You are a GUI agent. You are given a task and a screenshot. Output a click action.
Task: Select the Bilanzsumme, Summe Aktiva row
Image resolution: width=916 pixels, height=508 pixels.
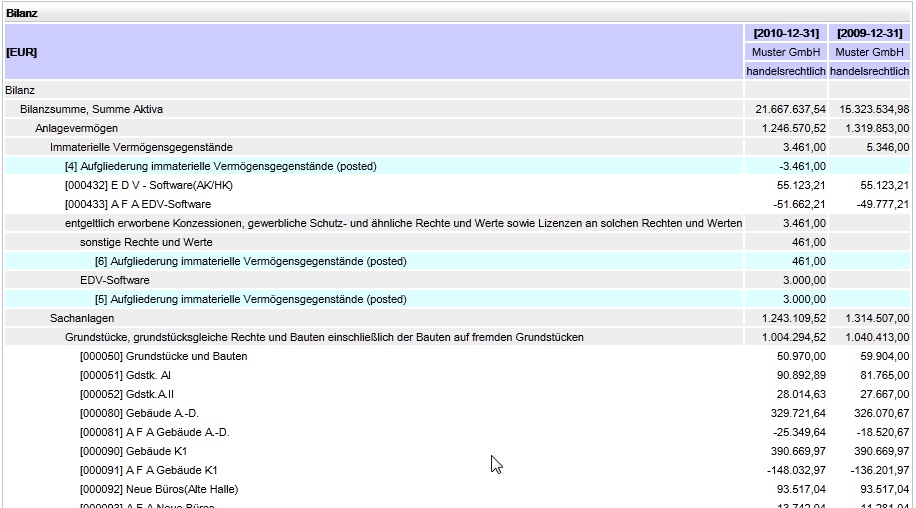coord(92,109)
